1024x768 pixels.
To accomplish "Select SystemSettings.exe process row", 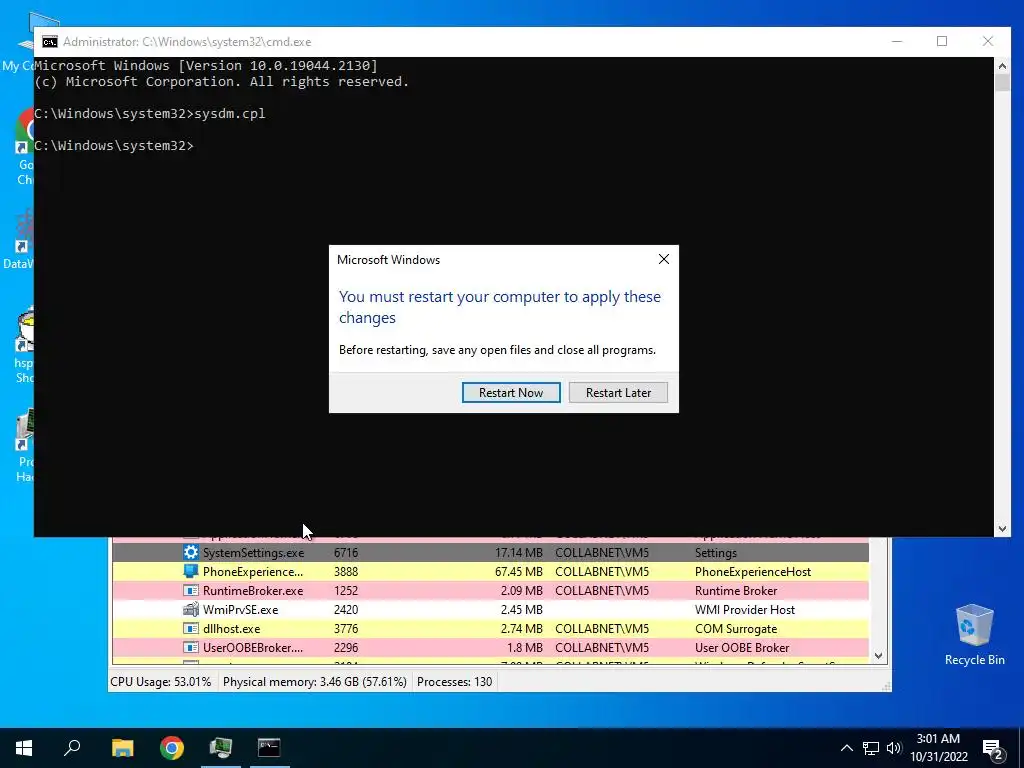I will pos(490,552).
